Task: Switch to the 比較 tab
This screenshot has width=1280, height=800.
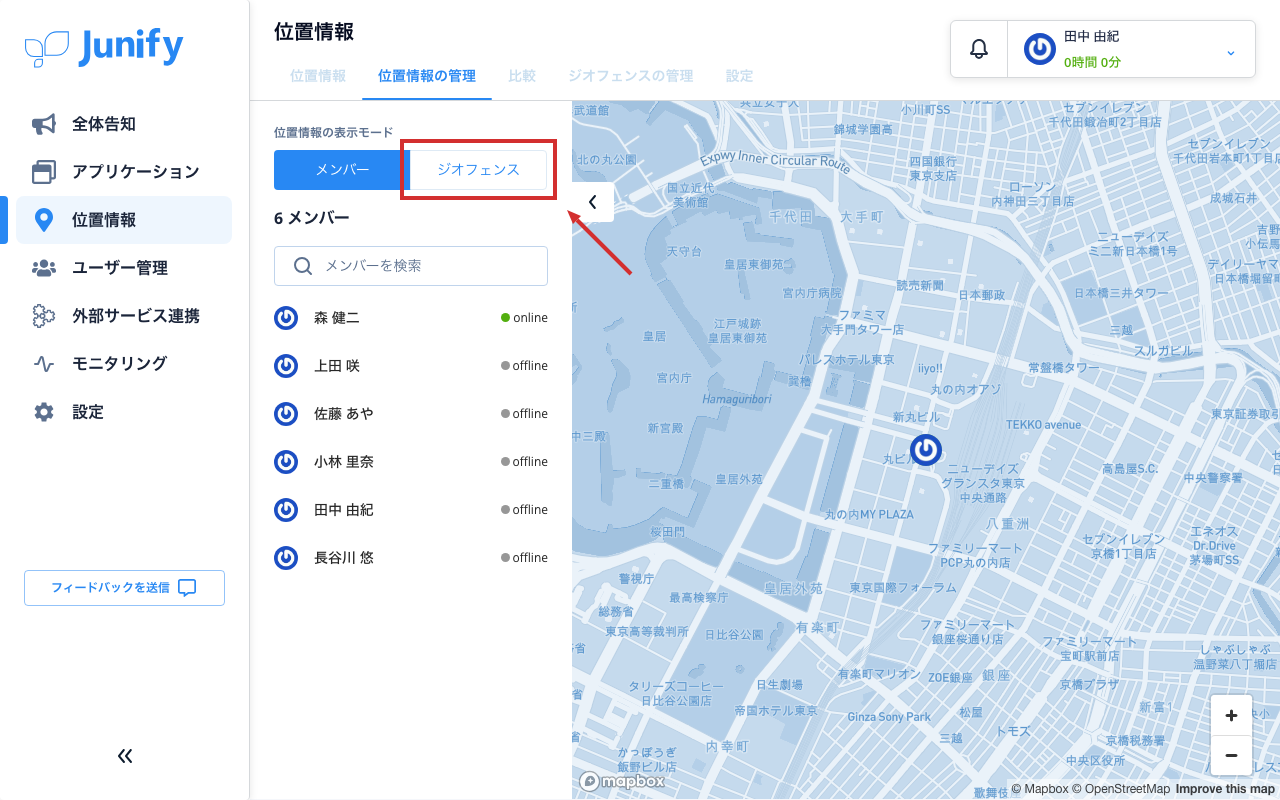Action: coord(522,76)
